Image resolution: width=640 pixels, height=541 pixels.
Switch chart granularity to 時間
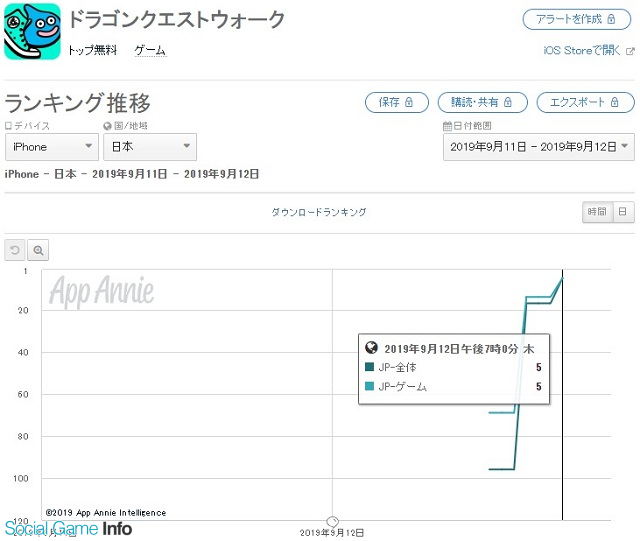pyautogui.click(x=597, y=212)
